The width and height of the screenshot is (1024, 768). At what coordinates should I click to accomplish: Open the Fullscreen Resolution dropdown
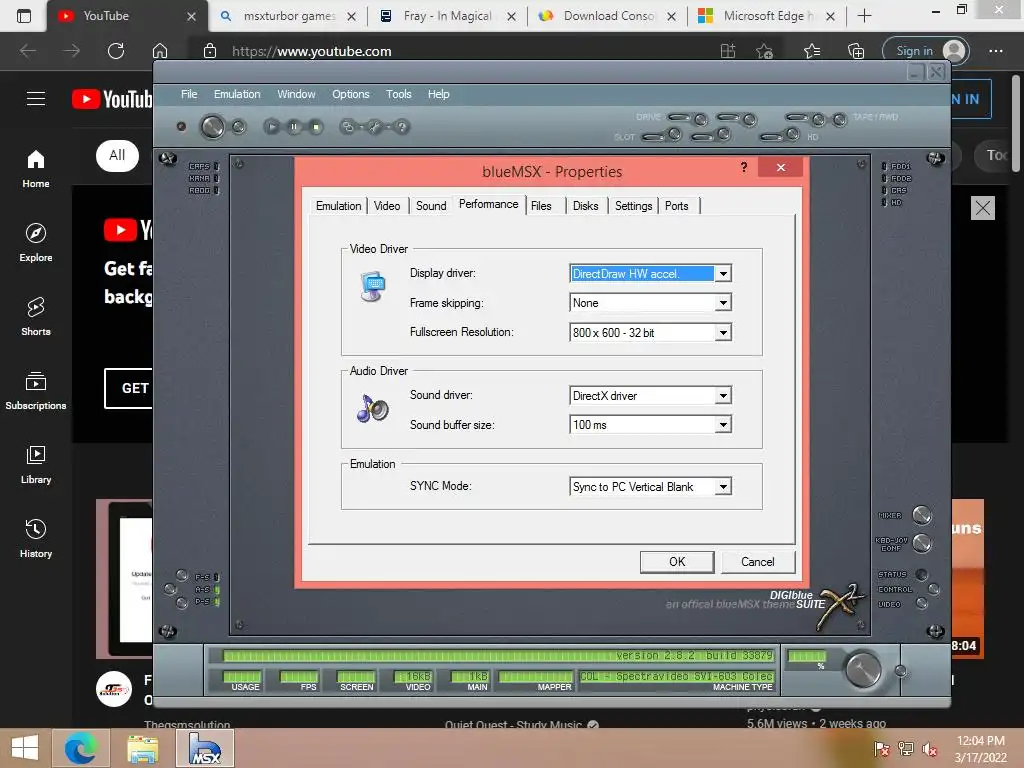tap(723, 332)
